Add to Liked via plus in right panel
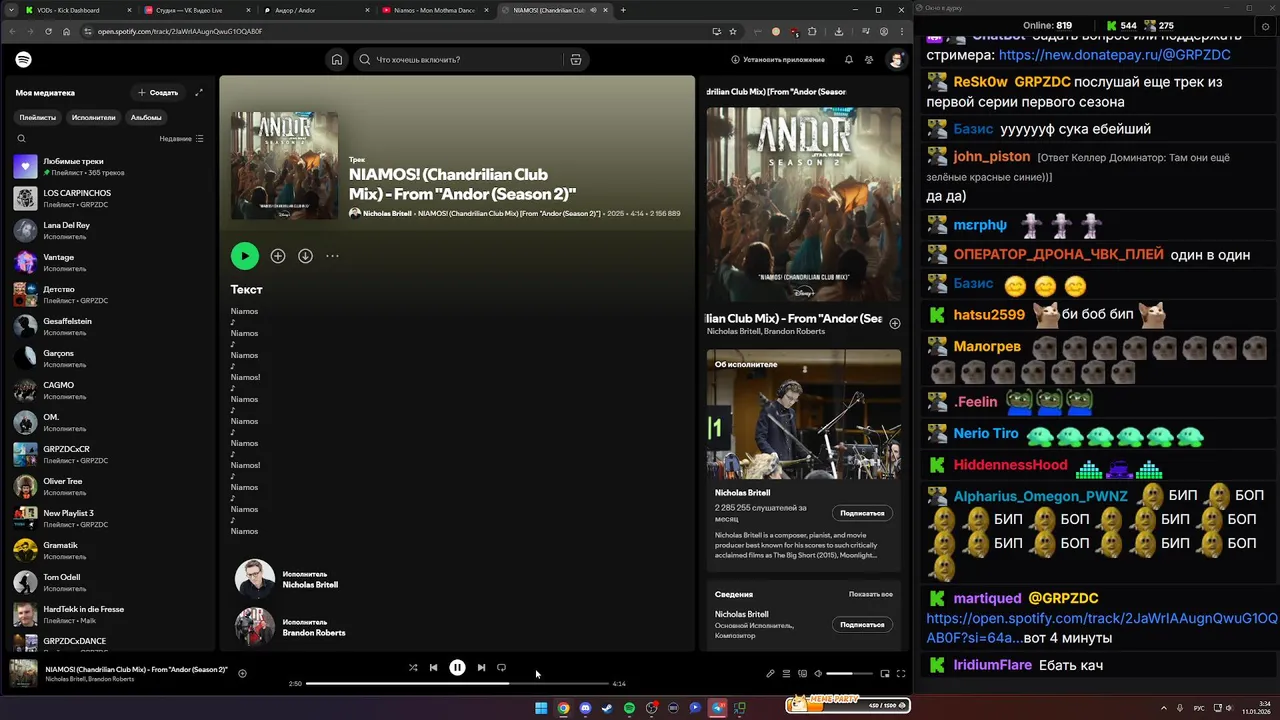Viewport: 1280px width, 720px height. (895, 323)
